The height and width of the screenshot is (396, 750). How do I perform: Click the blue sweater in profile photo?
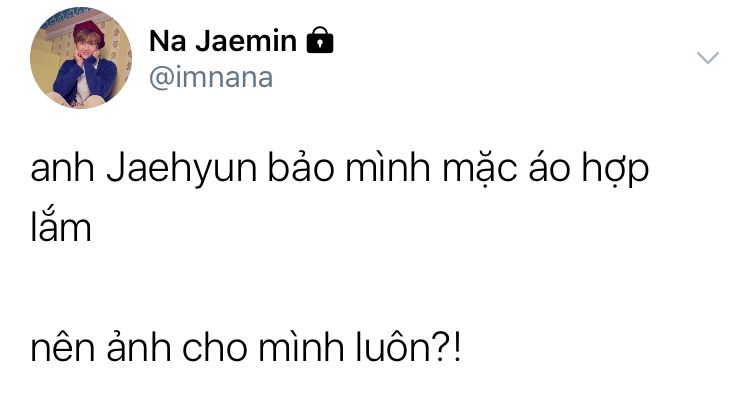[85, 79]
